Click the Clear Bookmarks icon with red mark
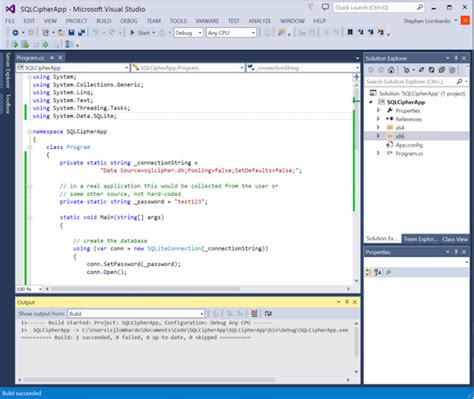 point(381,32)
